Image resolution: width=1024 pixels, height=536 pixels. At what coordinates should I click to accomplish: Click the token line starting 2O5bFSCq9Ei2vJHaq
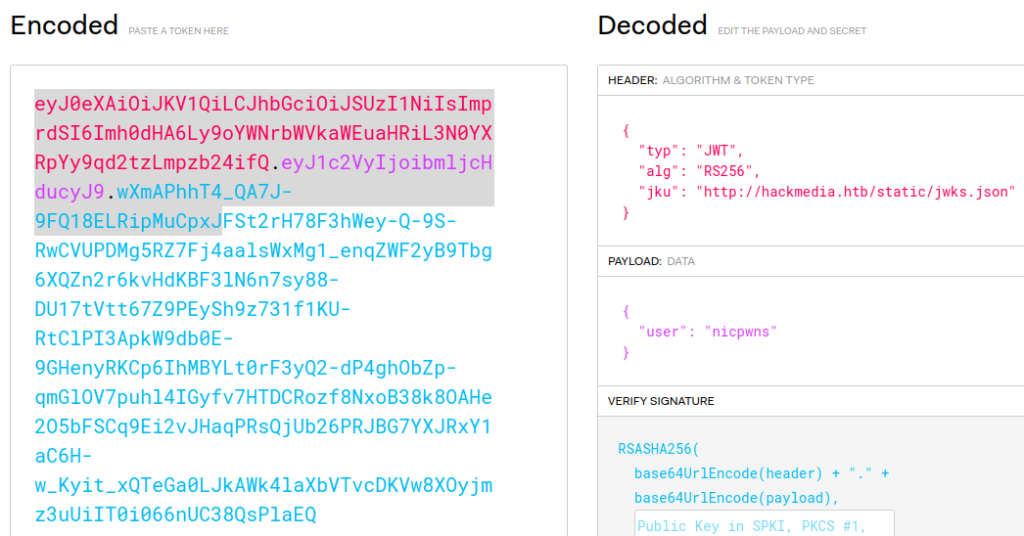(x=263, y=426)
